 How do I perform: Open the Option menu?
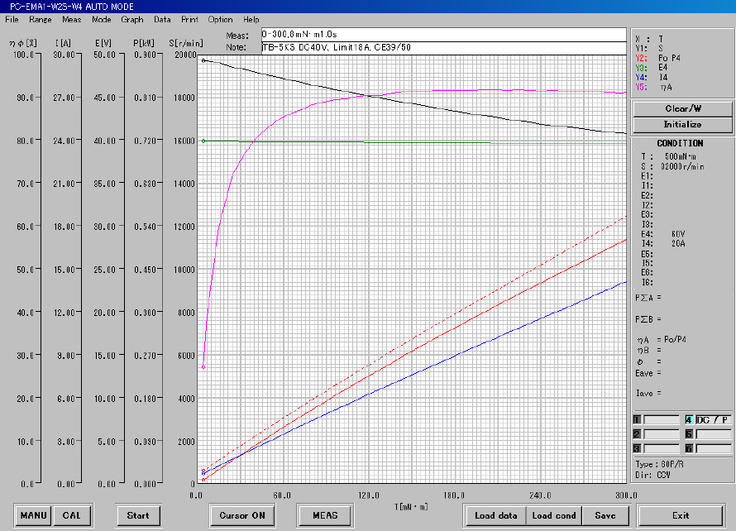220,19
